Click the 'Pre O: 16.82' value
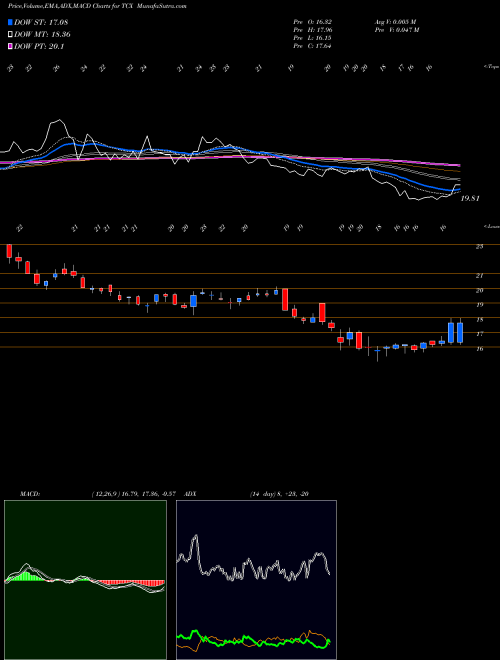The height and width of the screenshot is (660, 500). (312, 21)
